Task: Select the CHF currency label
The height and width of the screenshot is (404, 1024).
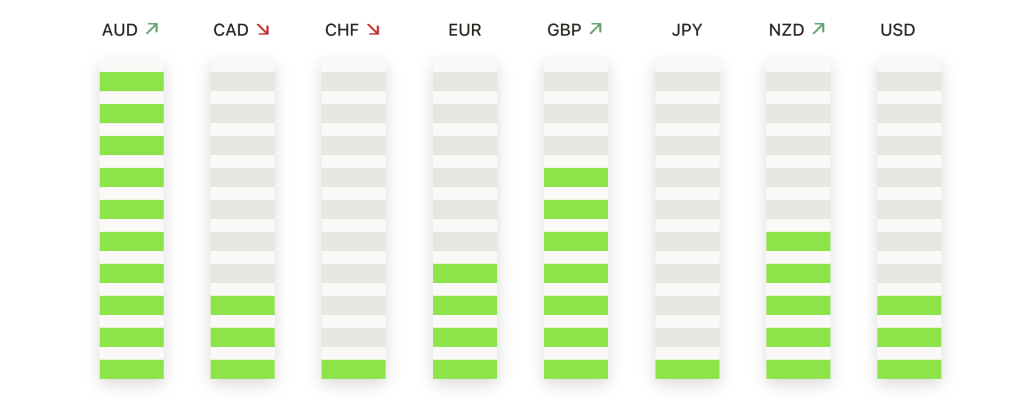Action: tap(342, 30)
